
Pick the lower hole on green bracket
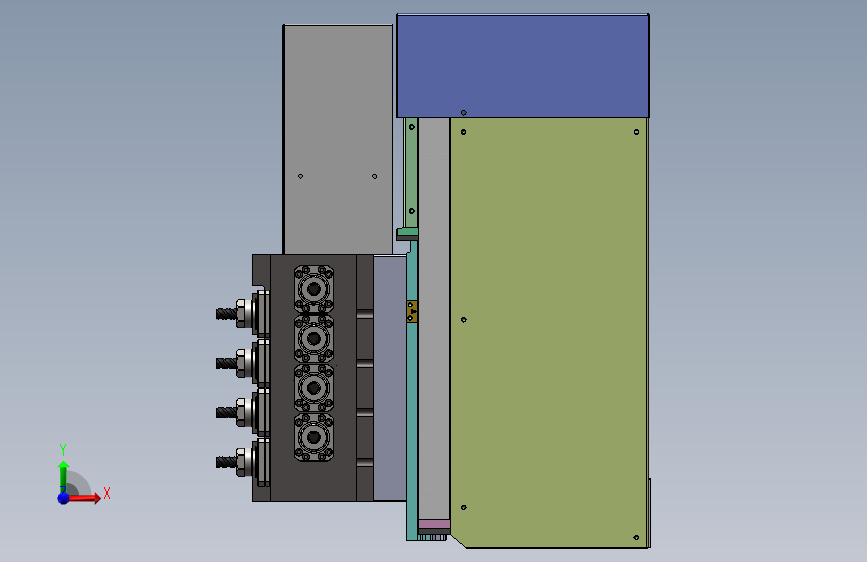tap(411, 211)
